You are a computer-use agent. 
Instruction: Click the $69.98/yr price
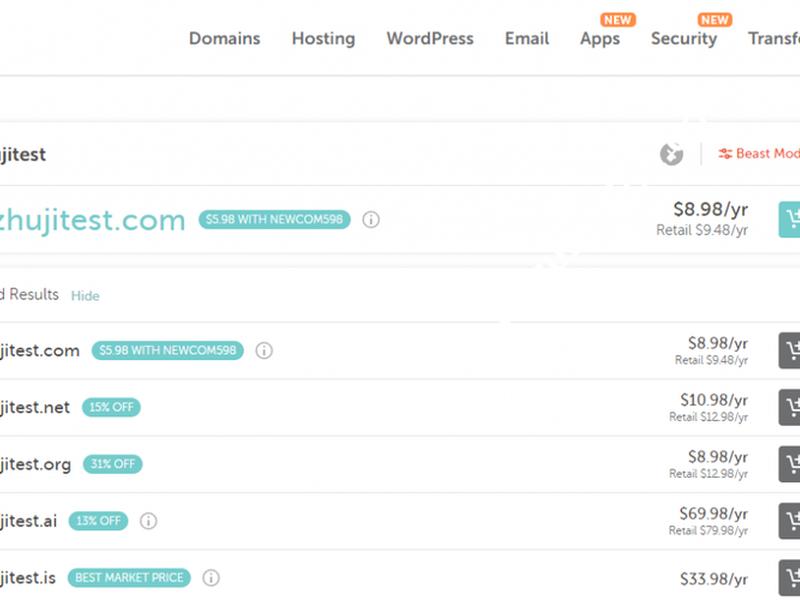coord(713,513)
